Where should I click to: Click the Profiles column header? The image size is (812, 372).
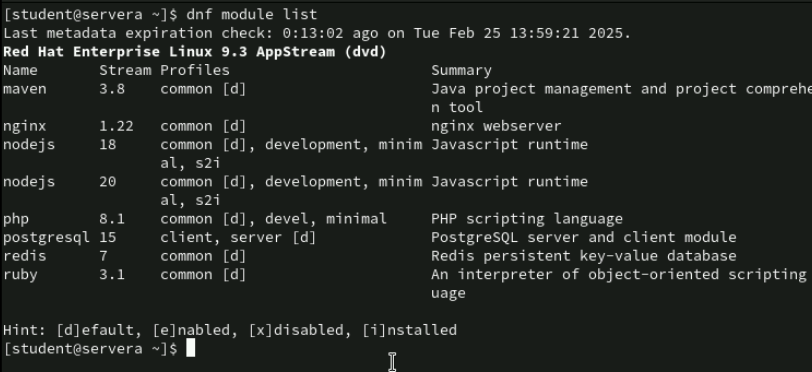tap(195, 70)
